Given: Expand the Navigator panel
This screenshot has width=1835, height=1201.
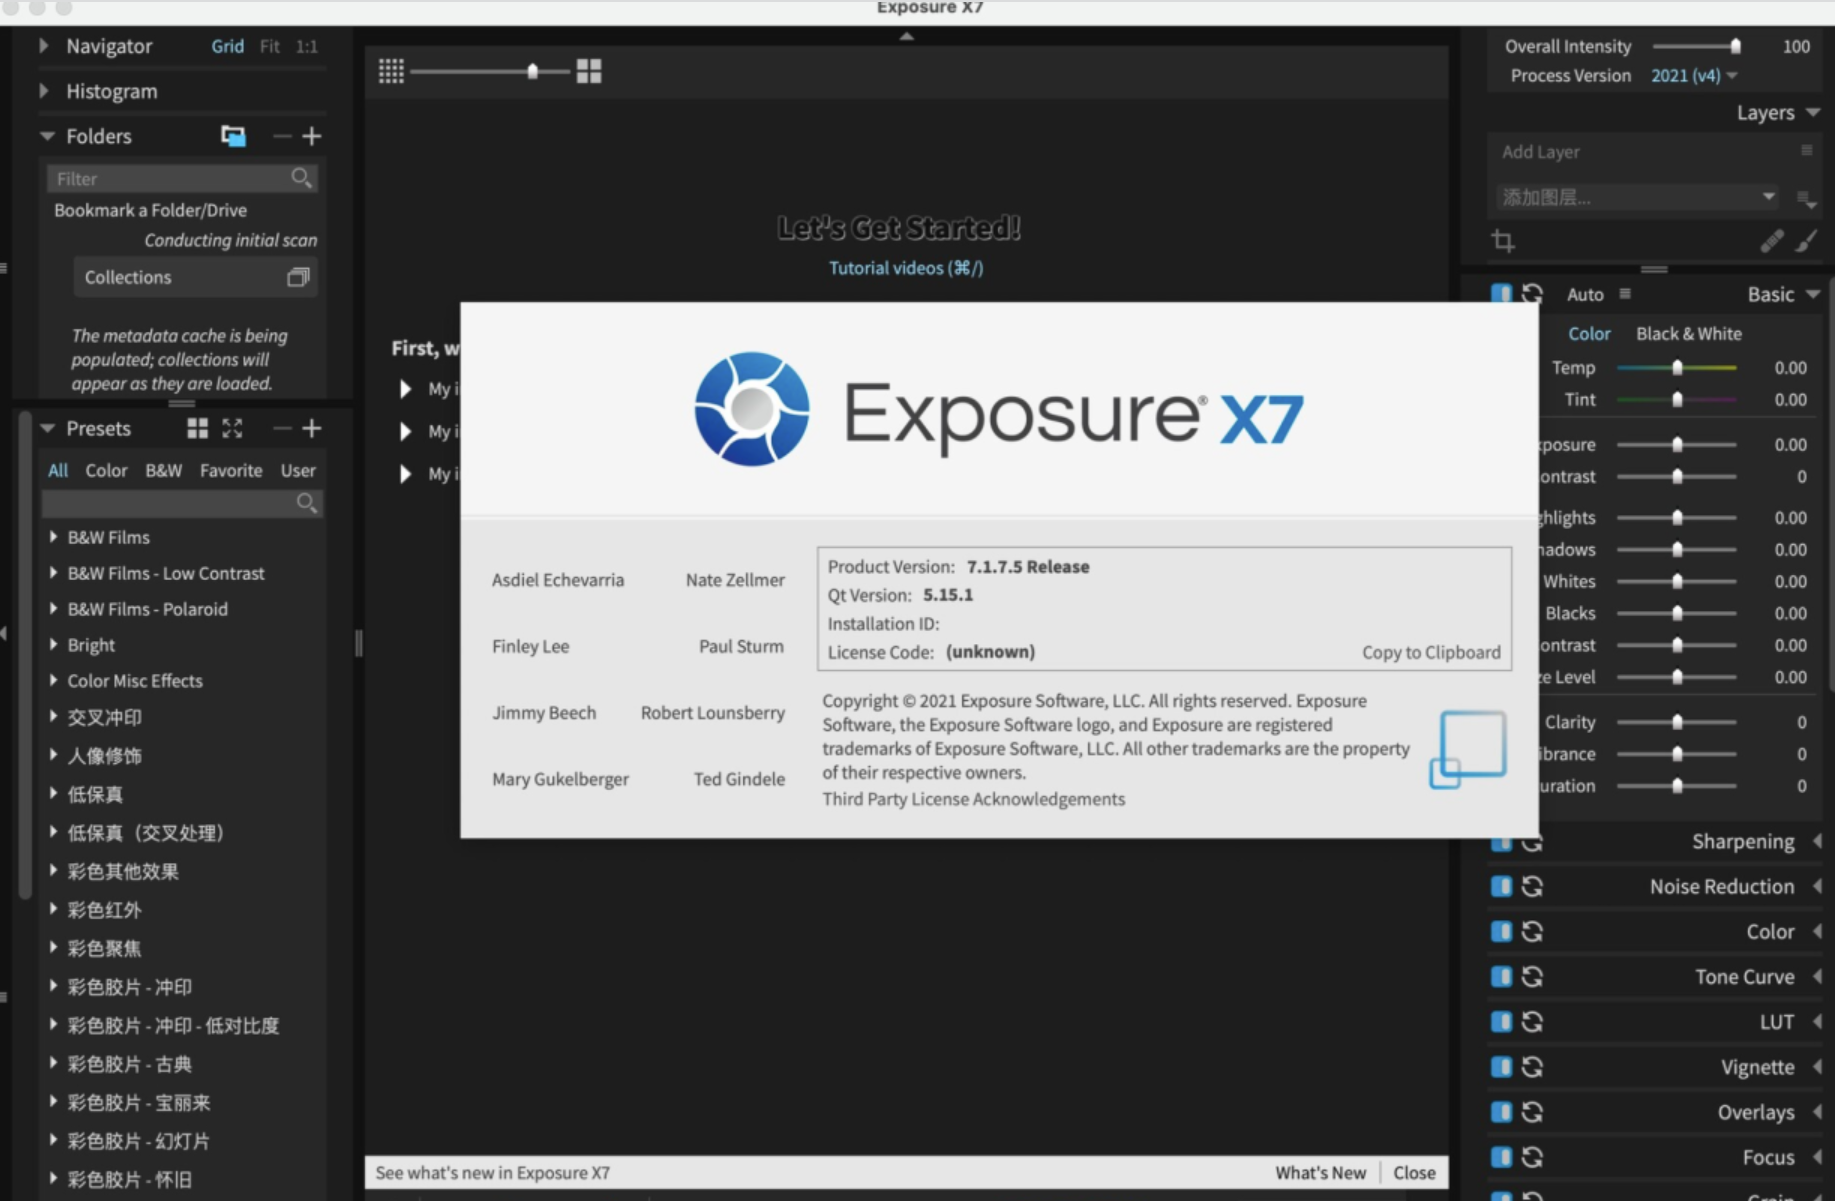Looking at the screenshot, I should point(43,46).
